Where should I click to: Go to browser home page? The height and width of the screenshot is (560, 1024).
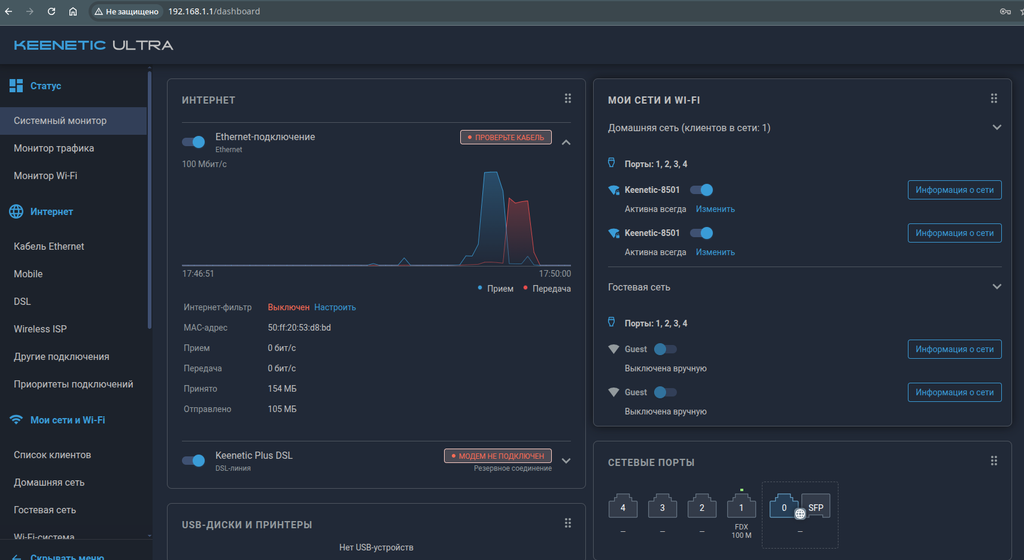pos(72,11)
